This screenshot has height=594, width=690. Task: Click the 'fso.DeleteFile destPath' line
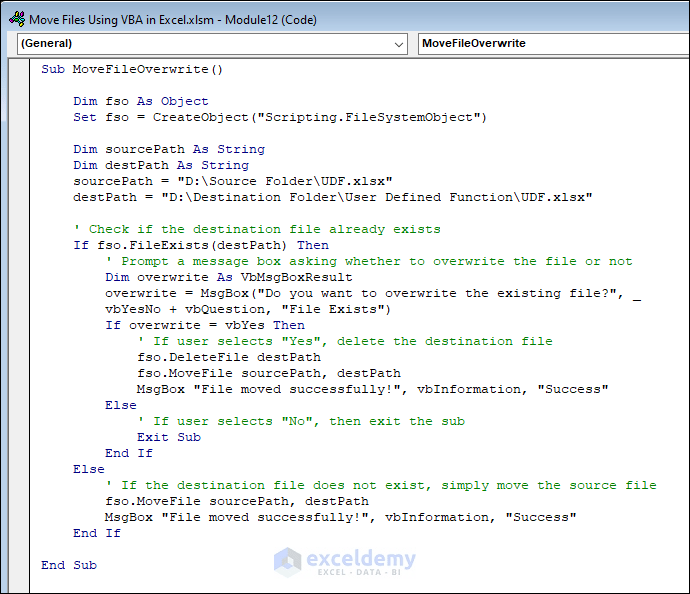tap(229, 357)
